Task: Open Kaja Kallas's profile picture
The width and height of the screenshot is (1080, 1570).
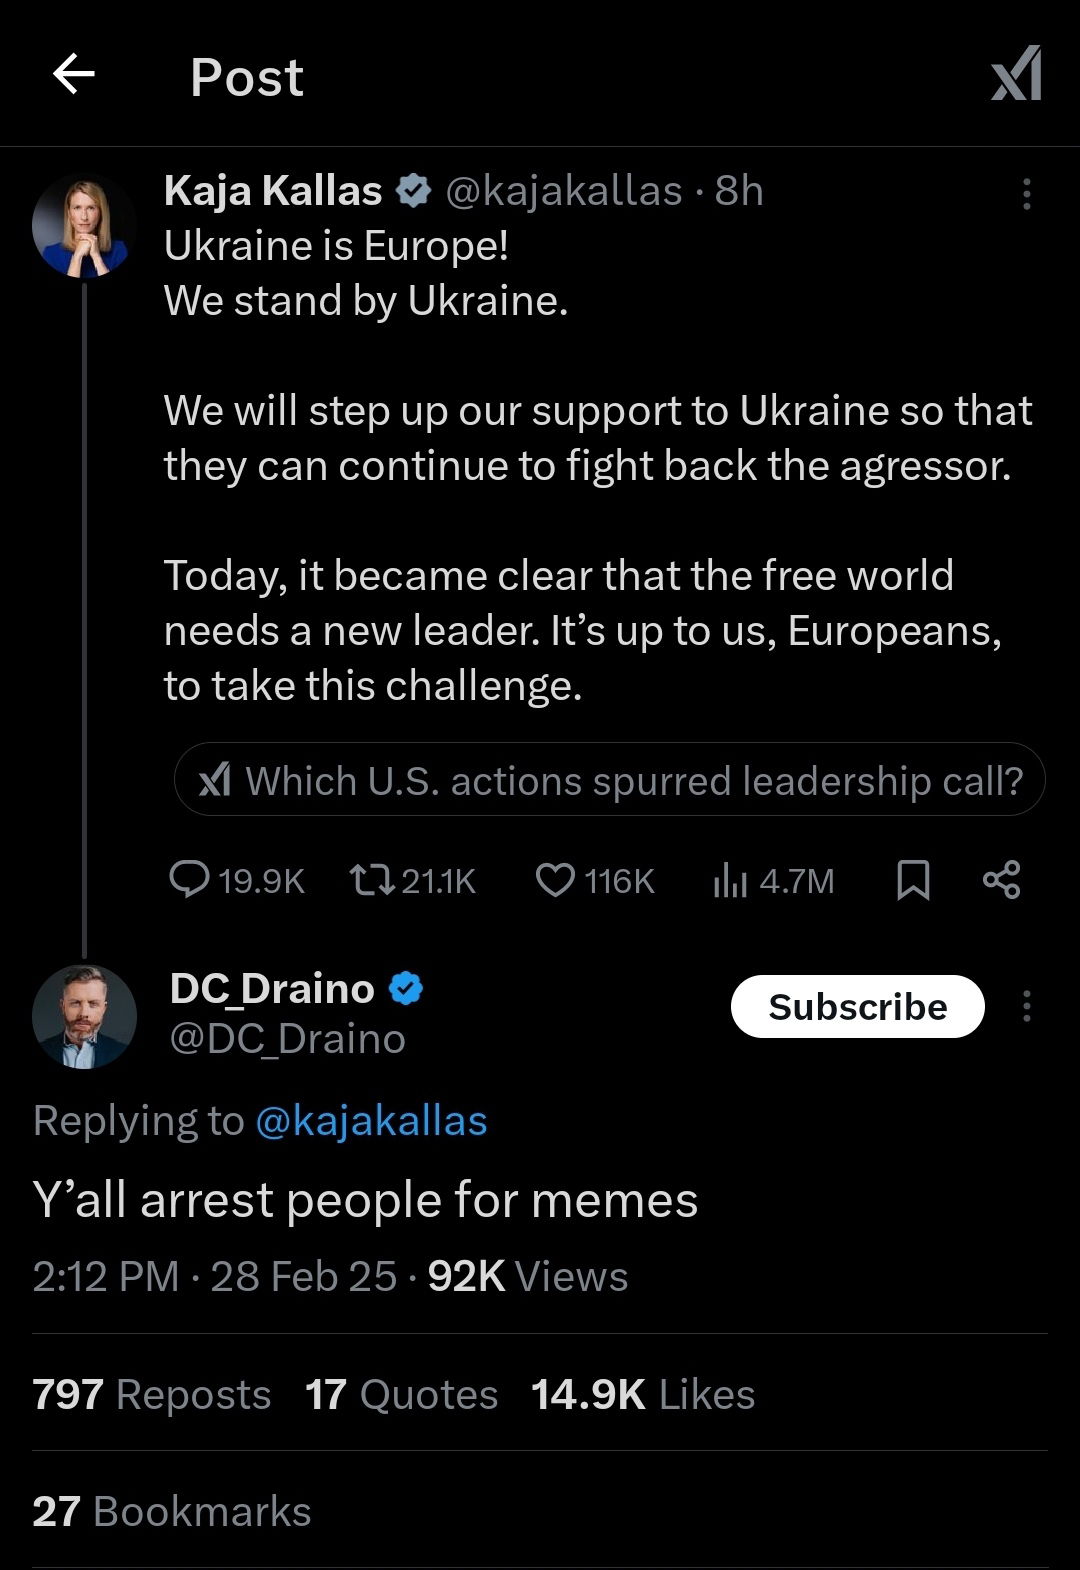Action: tap(84, 226)
